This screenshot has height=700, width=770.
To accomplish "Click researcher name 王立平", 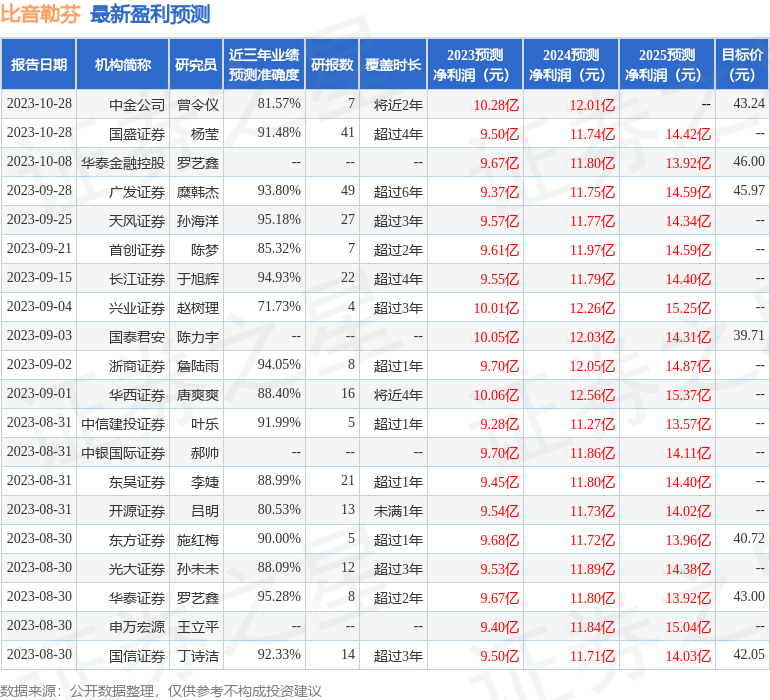I will click(x=197, y=626).
